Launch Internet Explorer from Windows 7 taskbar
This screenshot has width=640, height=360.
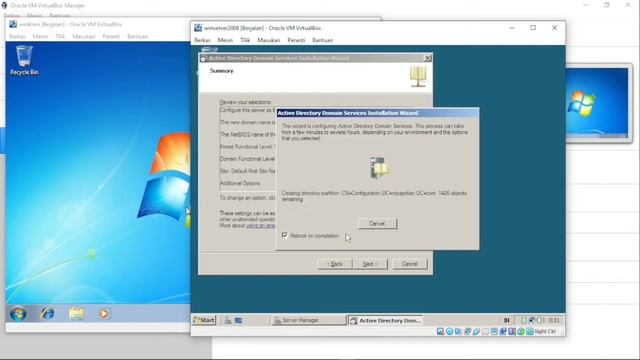click(x=47, y=313)
